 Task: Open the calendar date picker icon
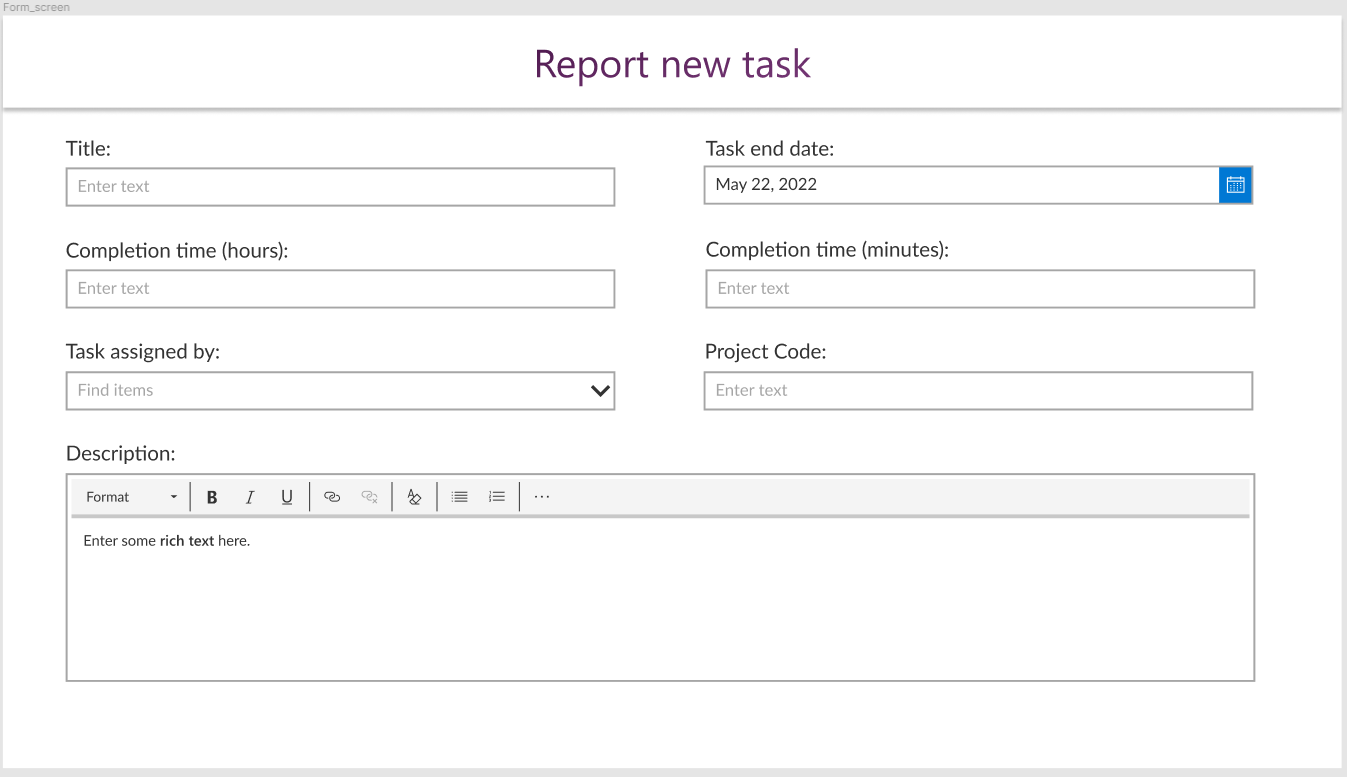click(x=1235, y=185)
